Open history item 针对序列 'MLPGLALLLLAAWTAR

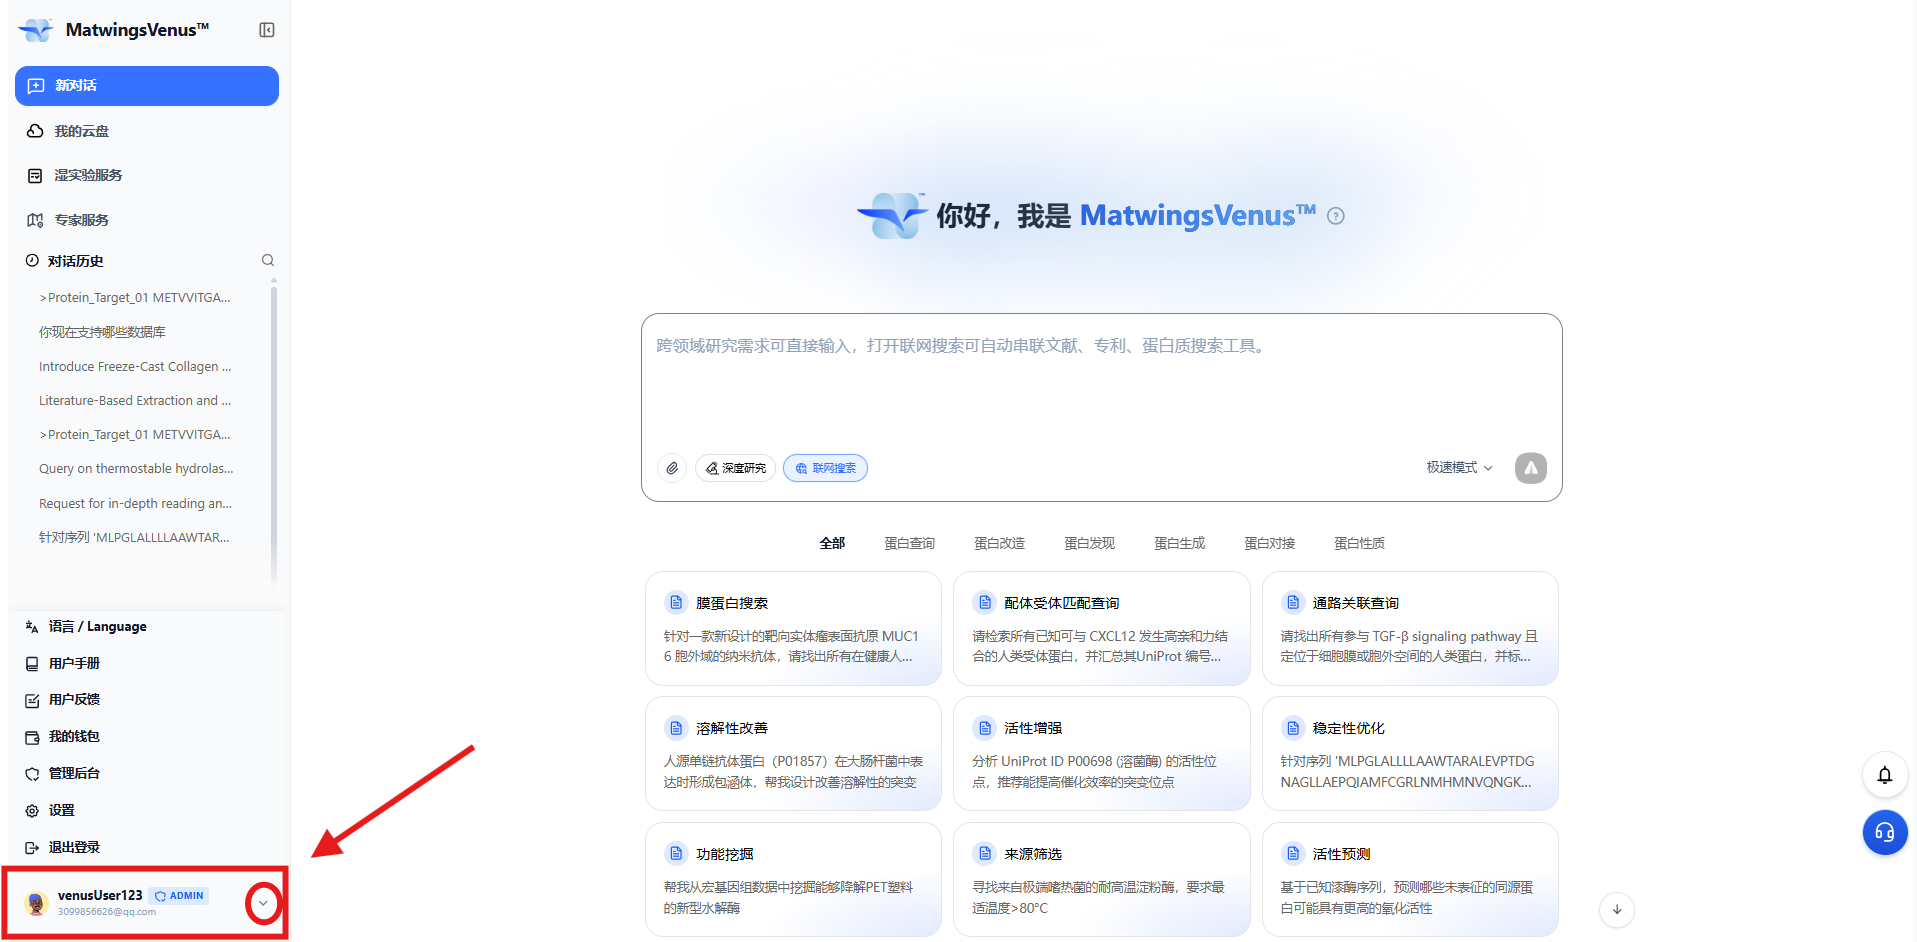coord(134,538)
